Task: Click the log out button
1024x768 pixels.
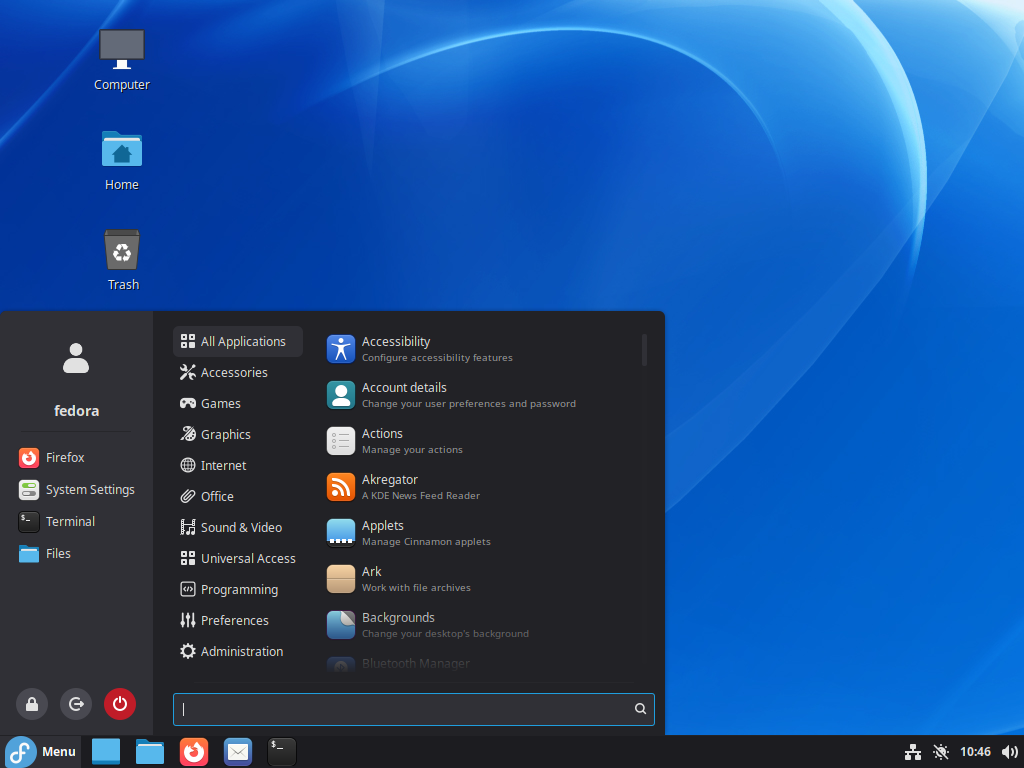Action: [x=76, y=704]
